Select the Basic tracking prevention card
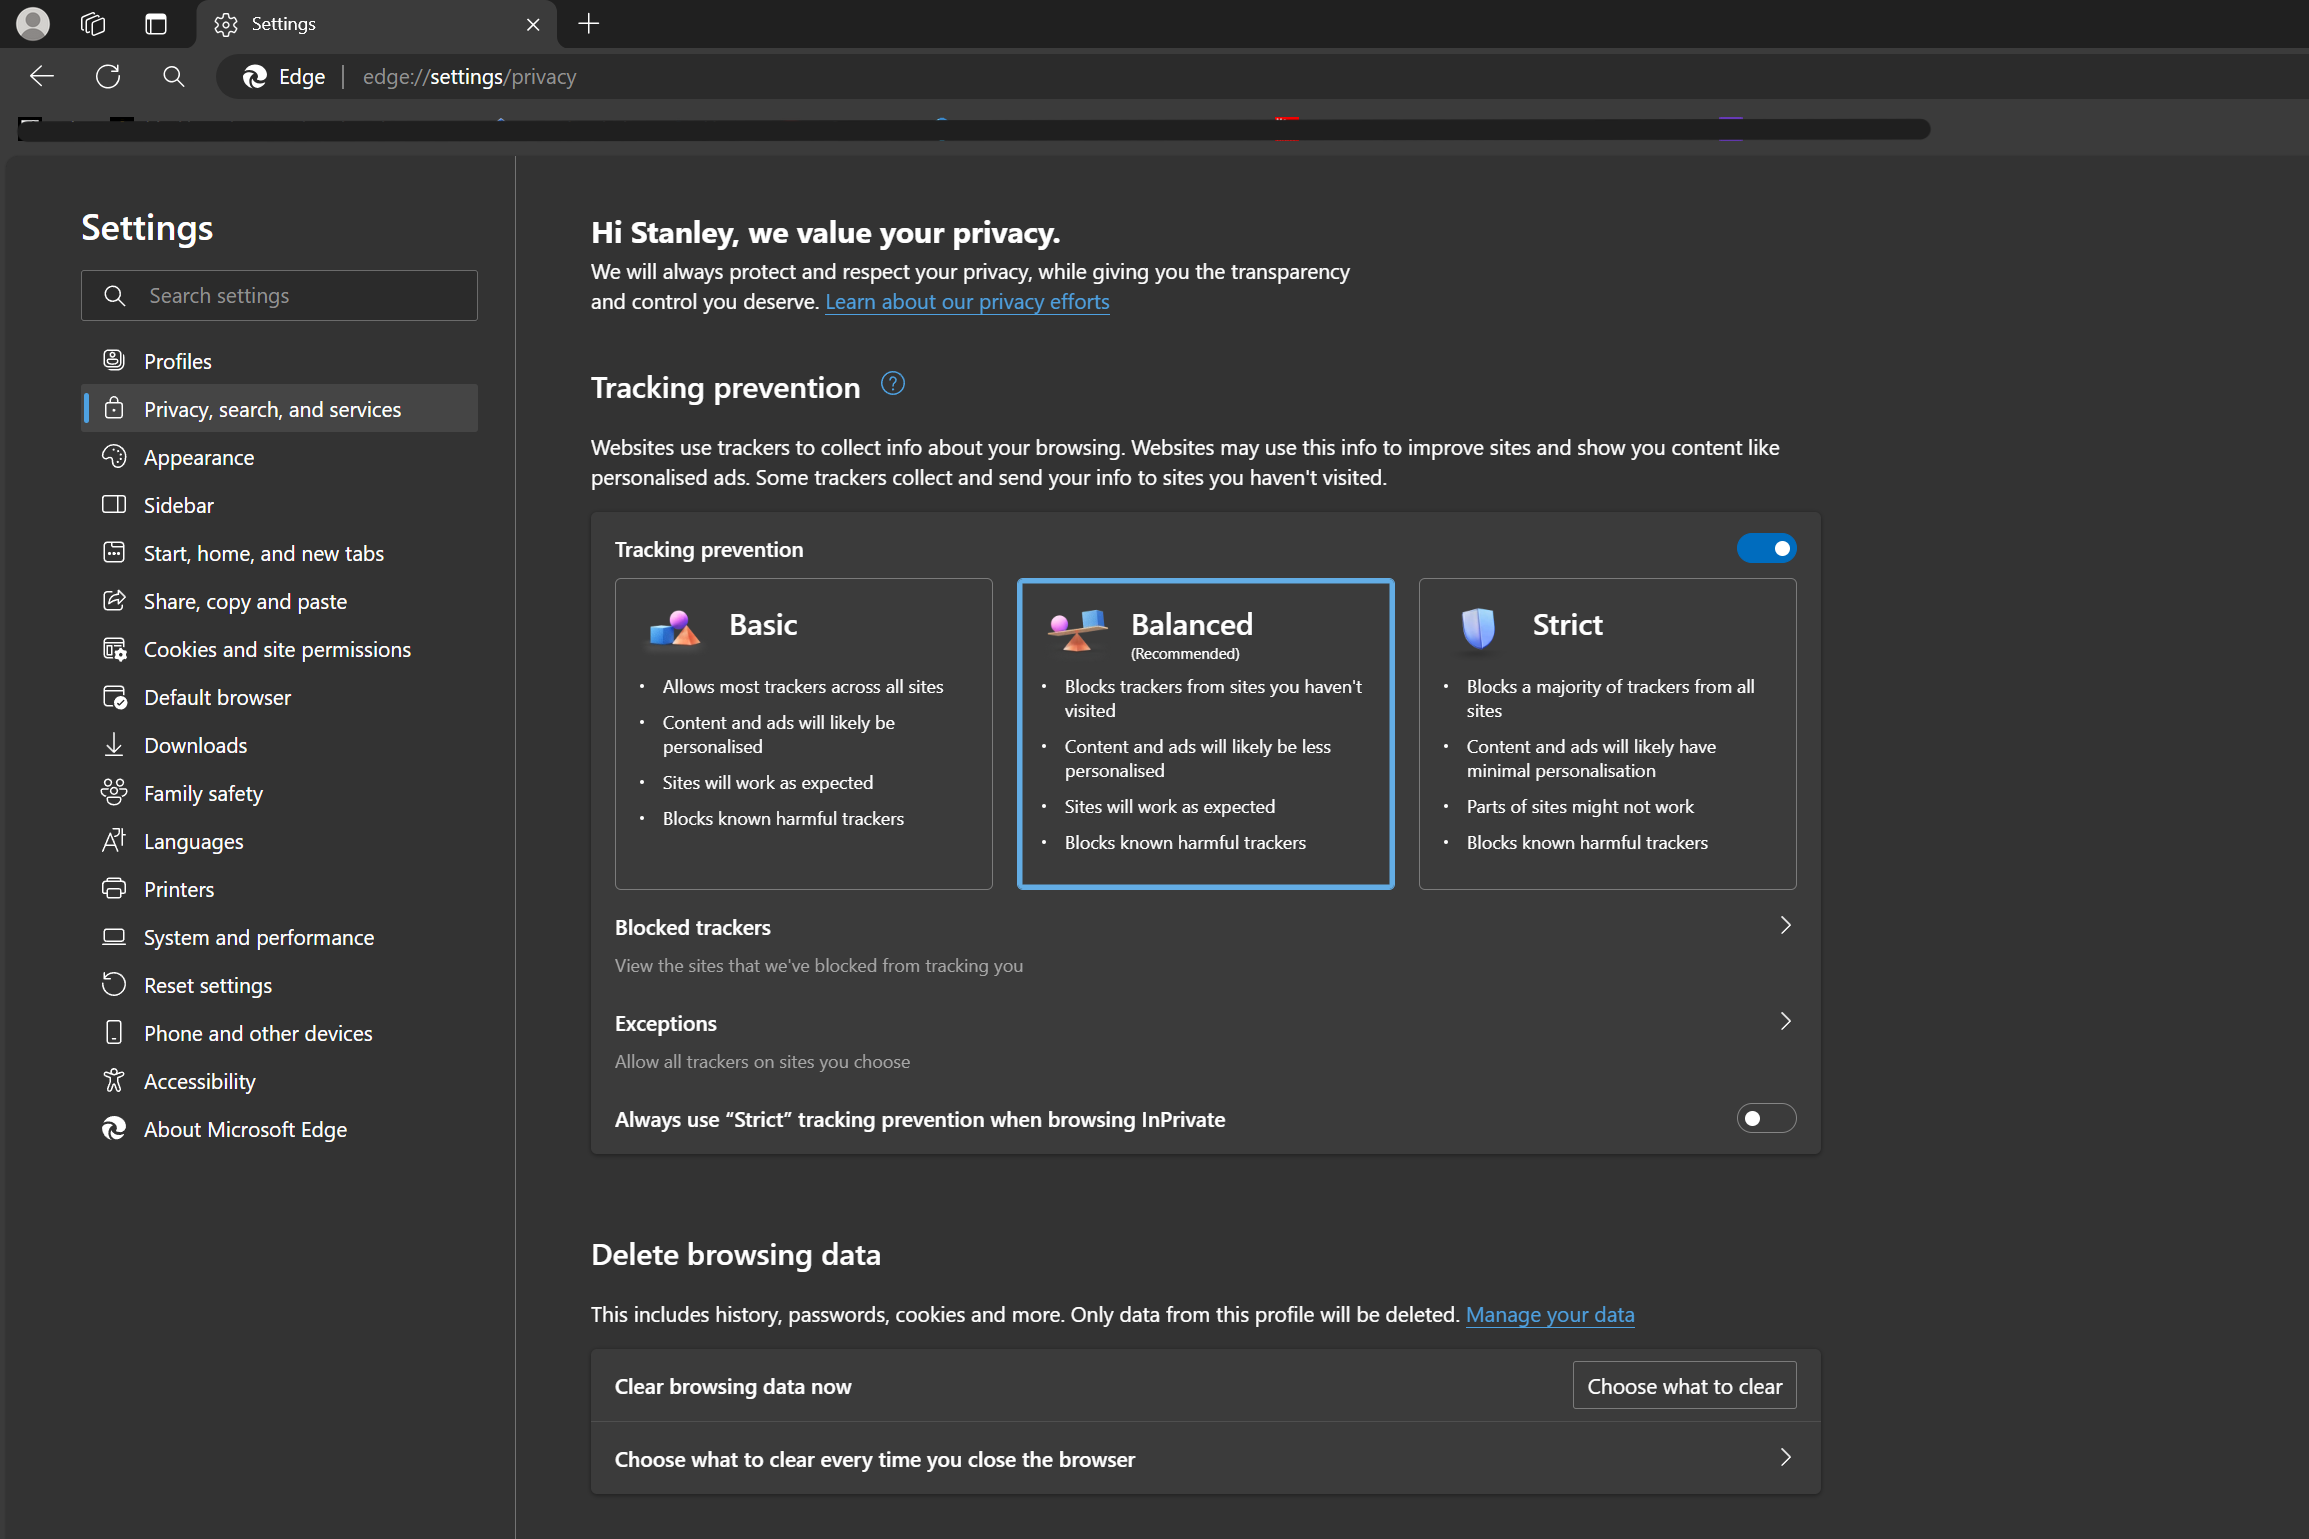 point(803,733)
